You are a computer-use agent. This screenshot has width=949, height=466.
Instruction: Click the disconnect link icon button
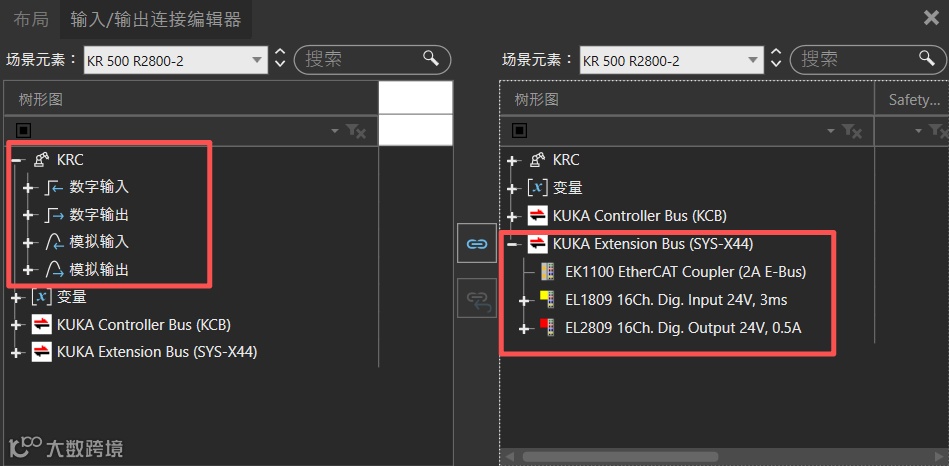477,298
